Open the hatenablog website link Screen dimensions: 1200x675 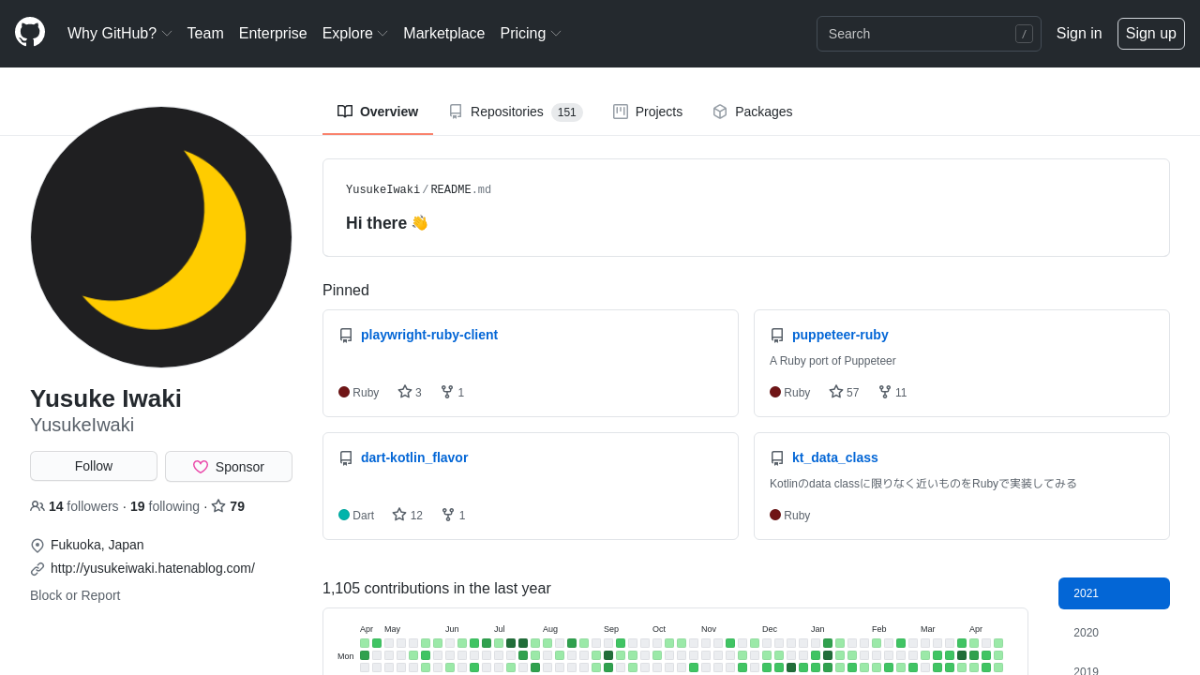(x=153, y=568)
